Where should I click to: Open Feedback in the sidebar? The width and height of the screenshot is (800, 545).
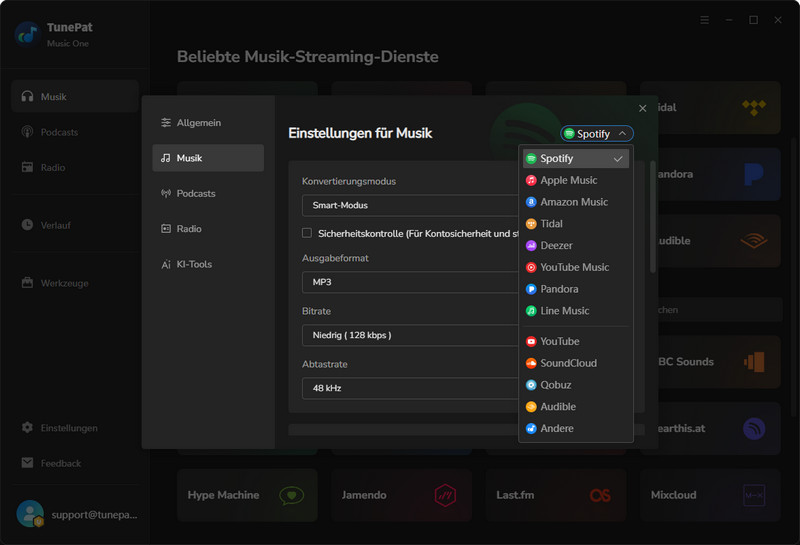point(75,463)
